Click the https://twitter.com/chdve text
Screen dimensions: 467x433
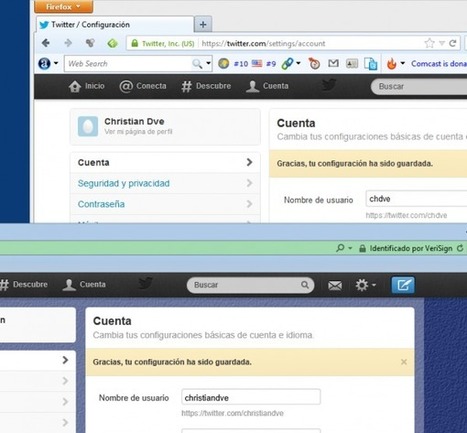pos(406,215)
